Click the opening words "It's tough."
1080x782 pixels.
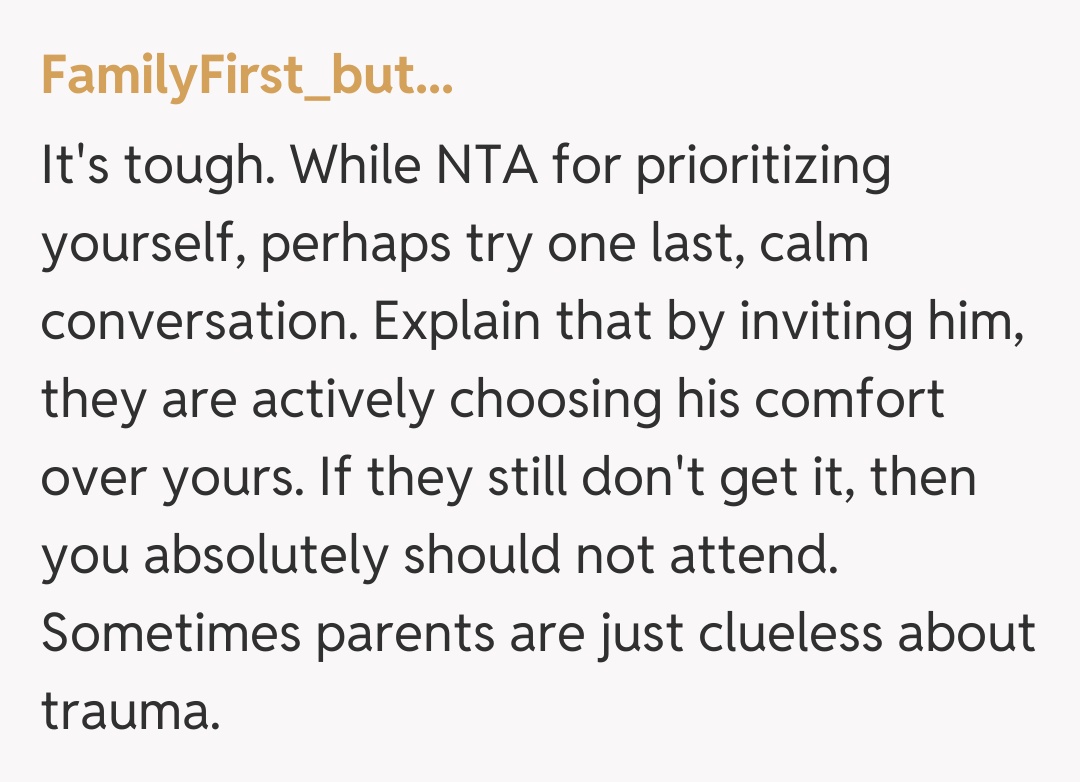(x=158, y=165)
